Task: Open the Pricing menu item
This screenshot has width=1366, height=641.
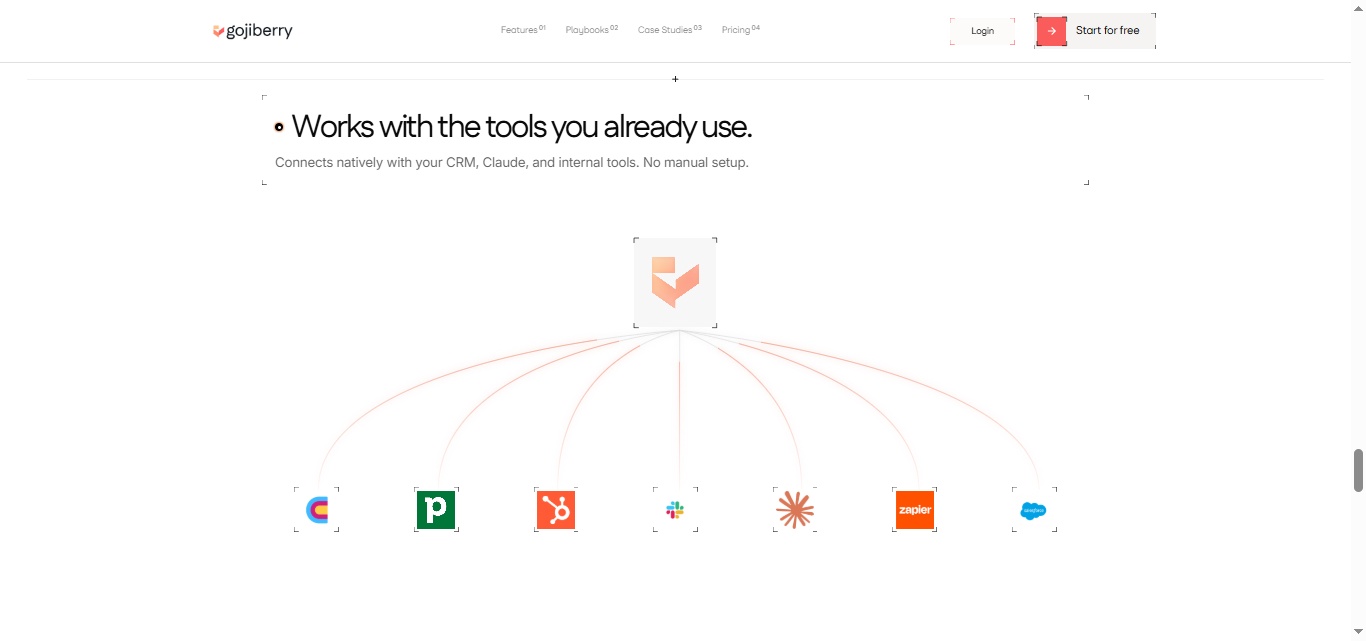Action: (x=740, y=30)
